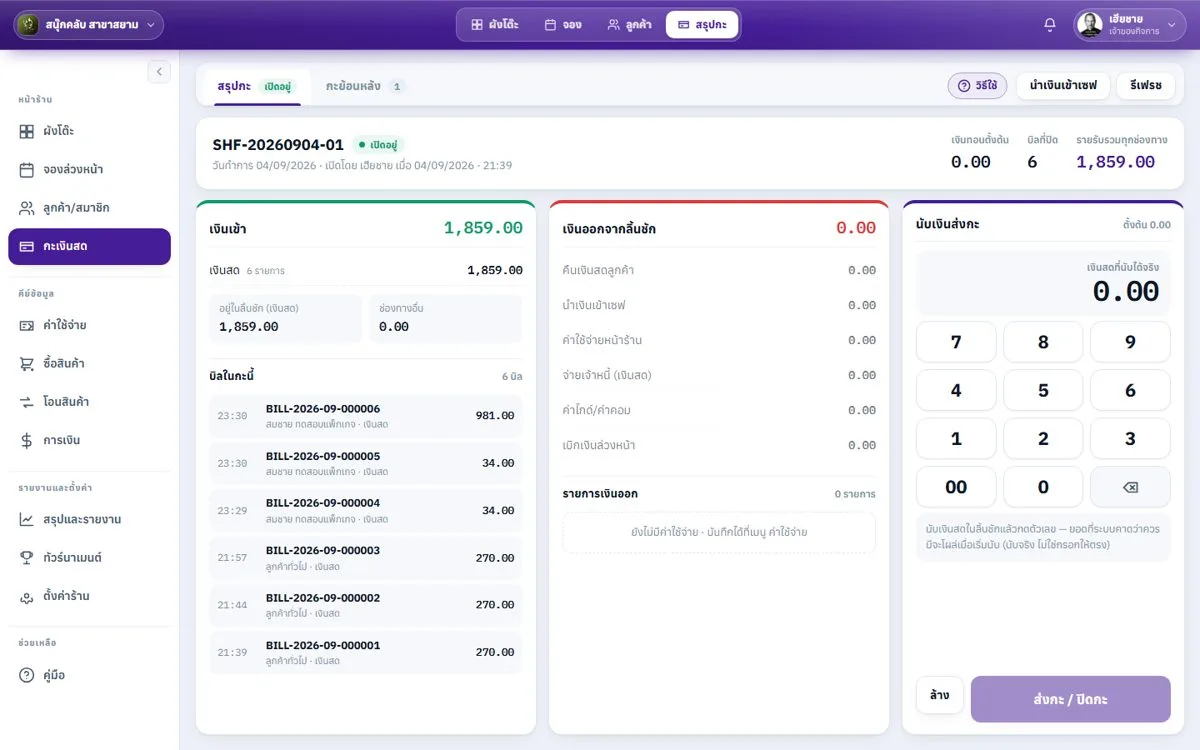
Task: Click the ล้าง clear button
Action: pyautogui.click(x=940, y=695)
